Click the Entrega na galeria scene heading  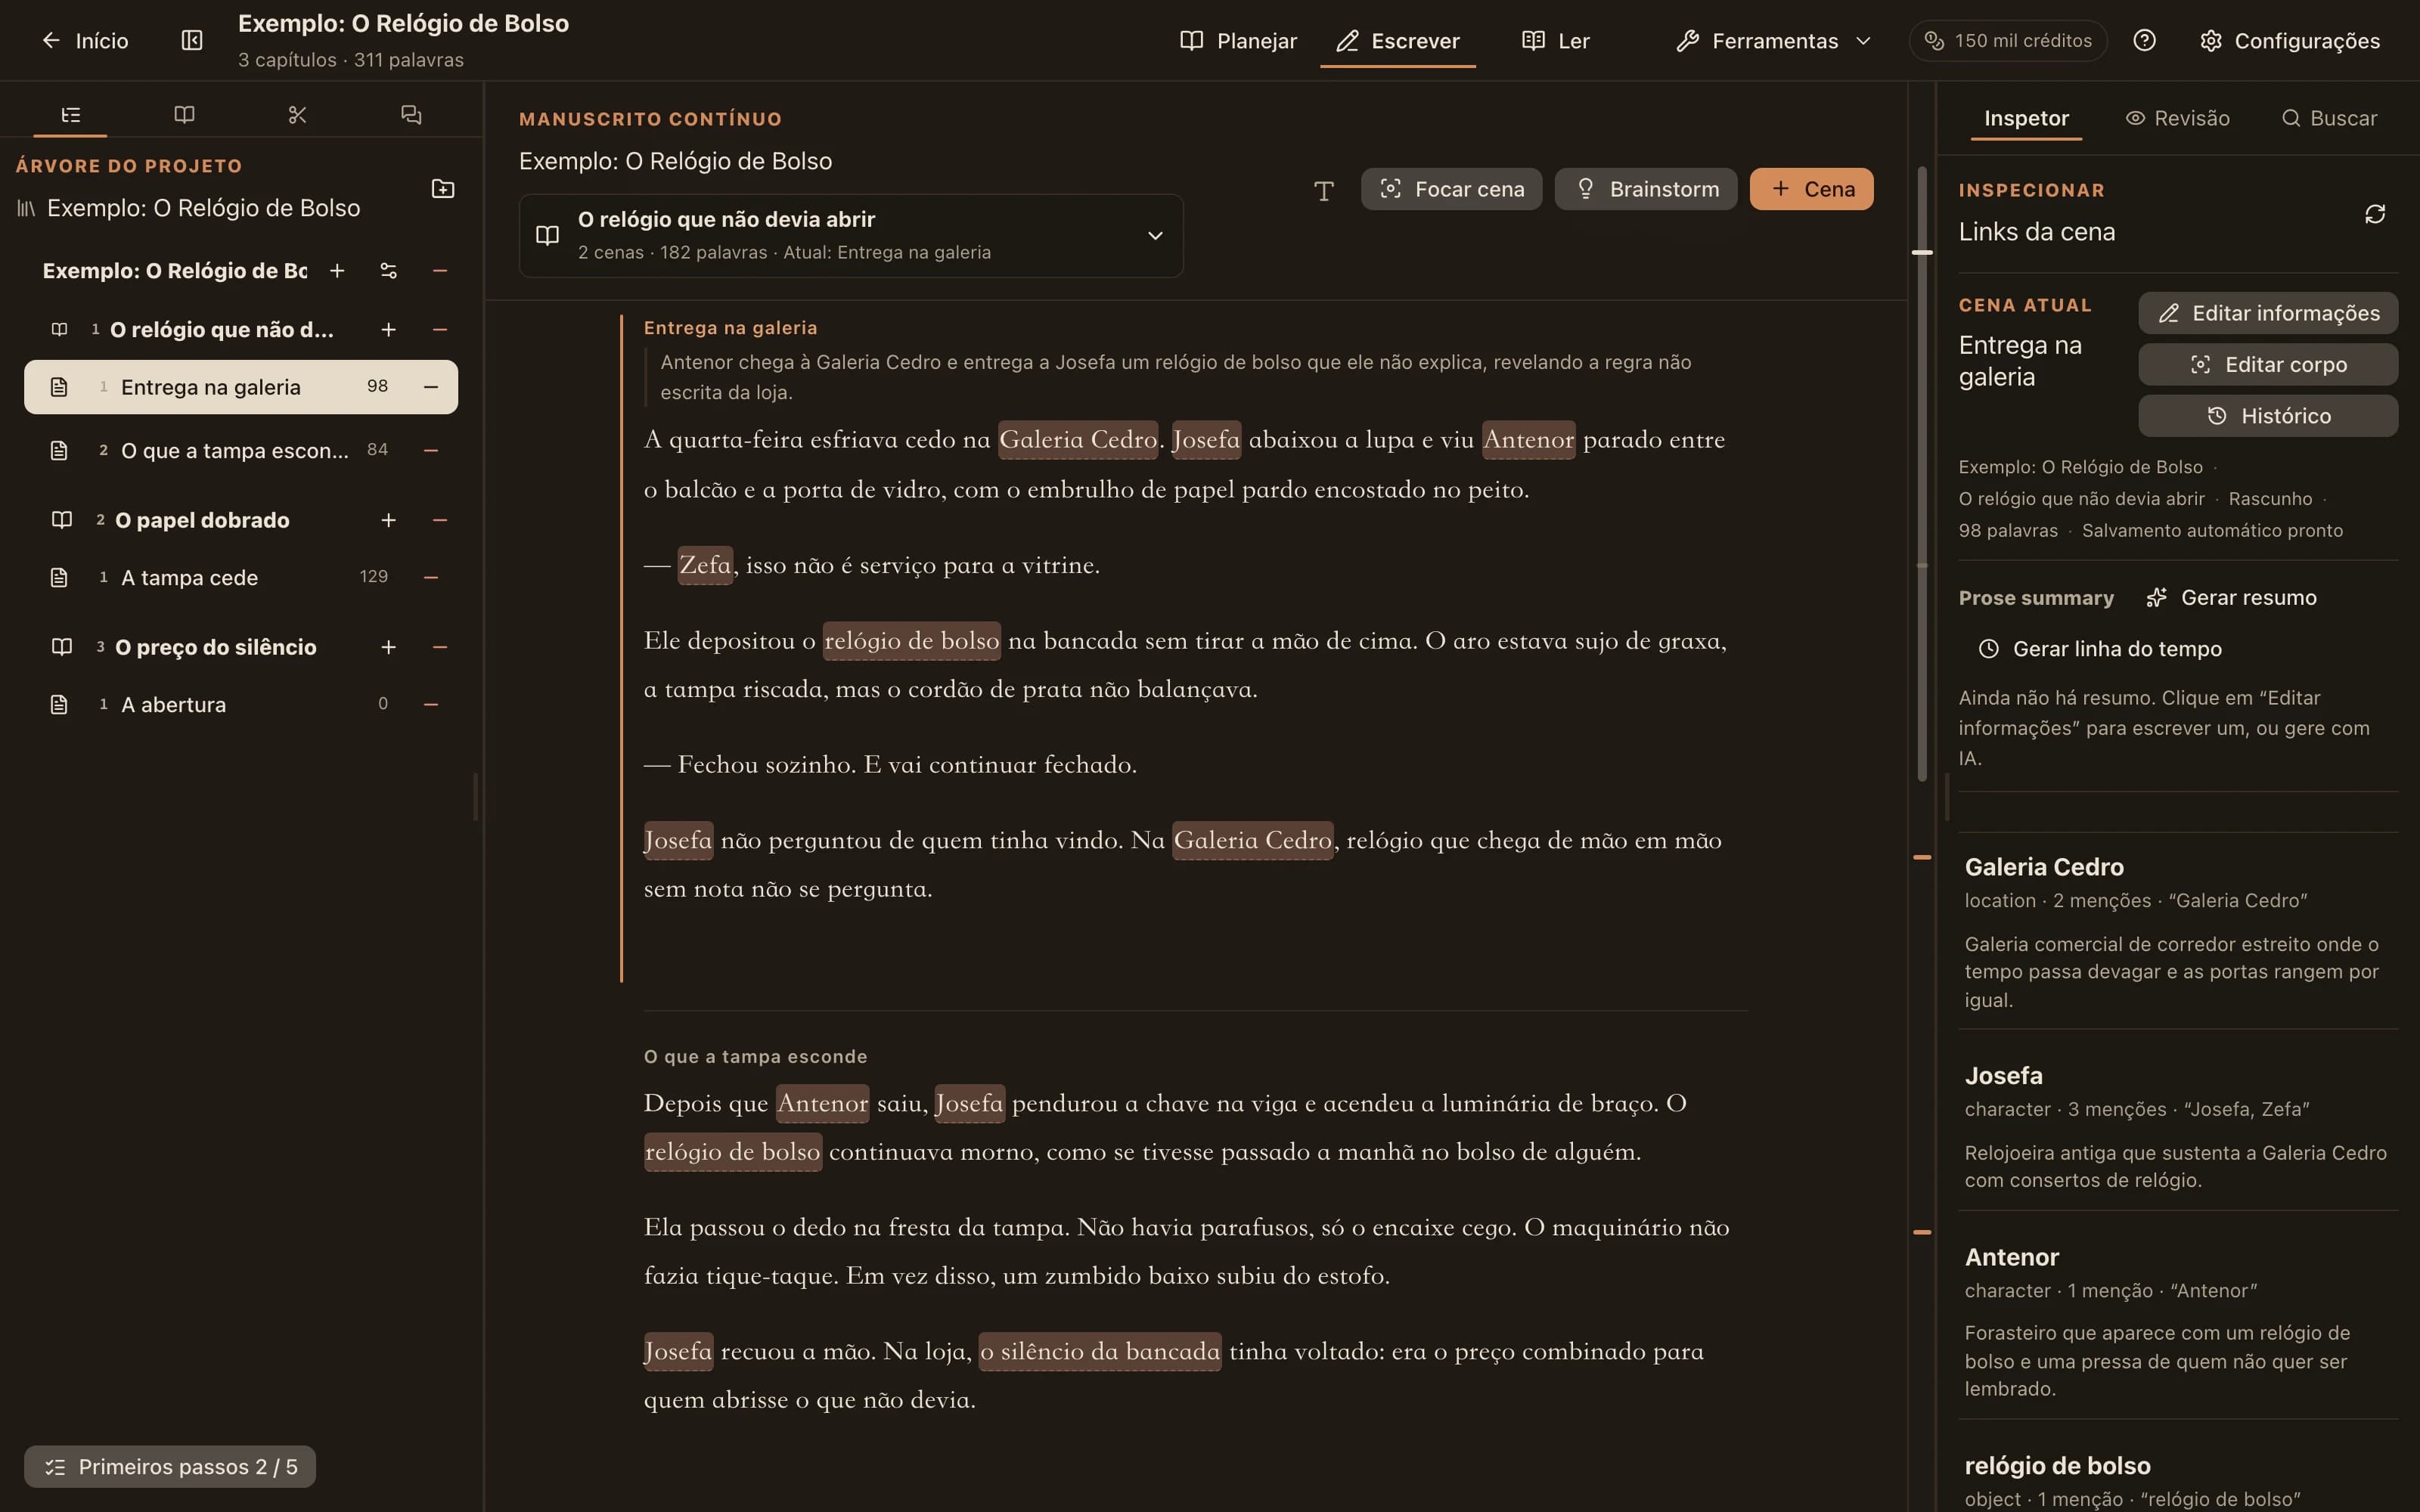coord(730,328)
